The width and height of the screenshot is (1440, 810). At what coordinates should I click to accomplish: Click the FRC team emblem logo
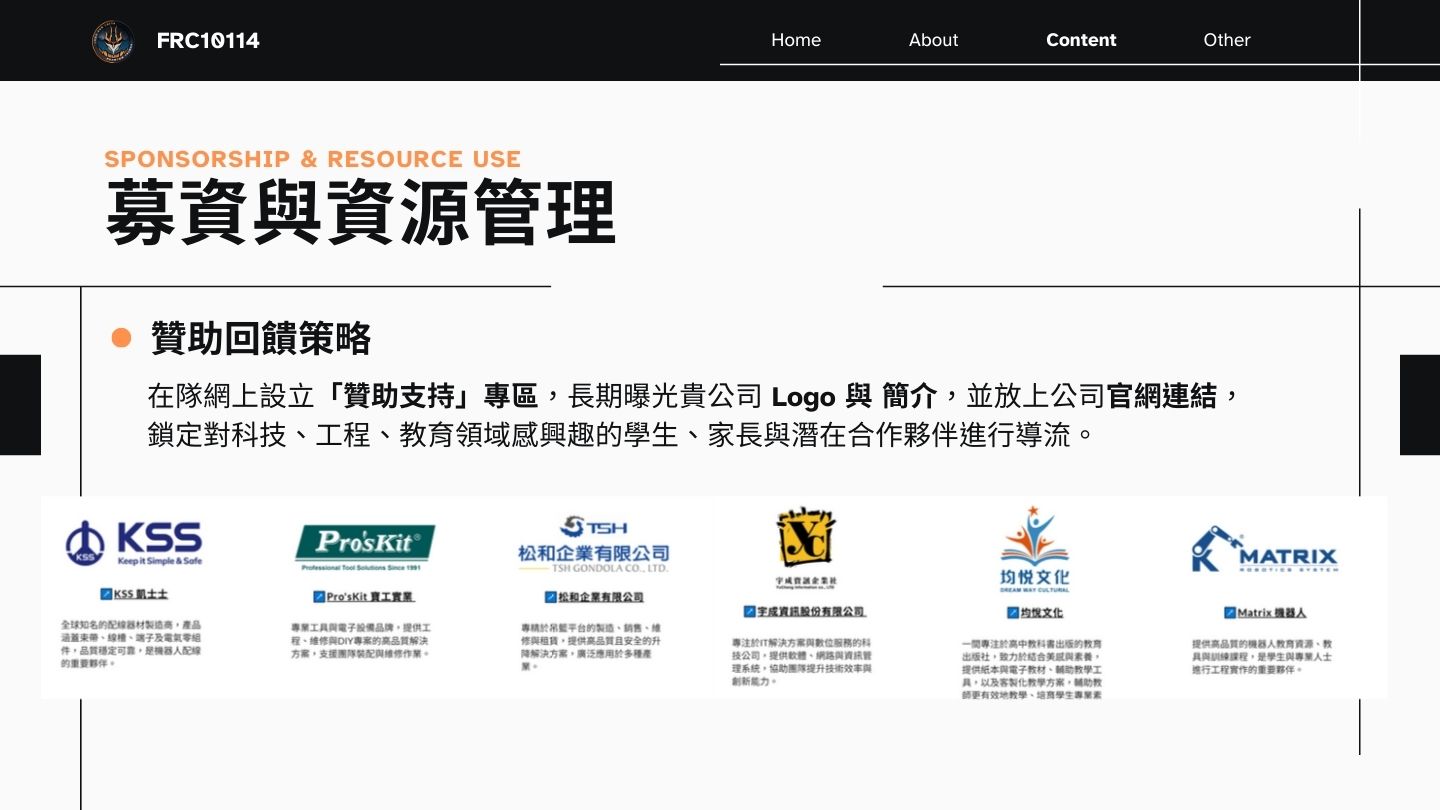click(113, 41)
